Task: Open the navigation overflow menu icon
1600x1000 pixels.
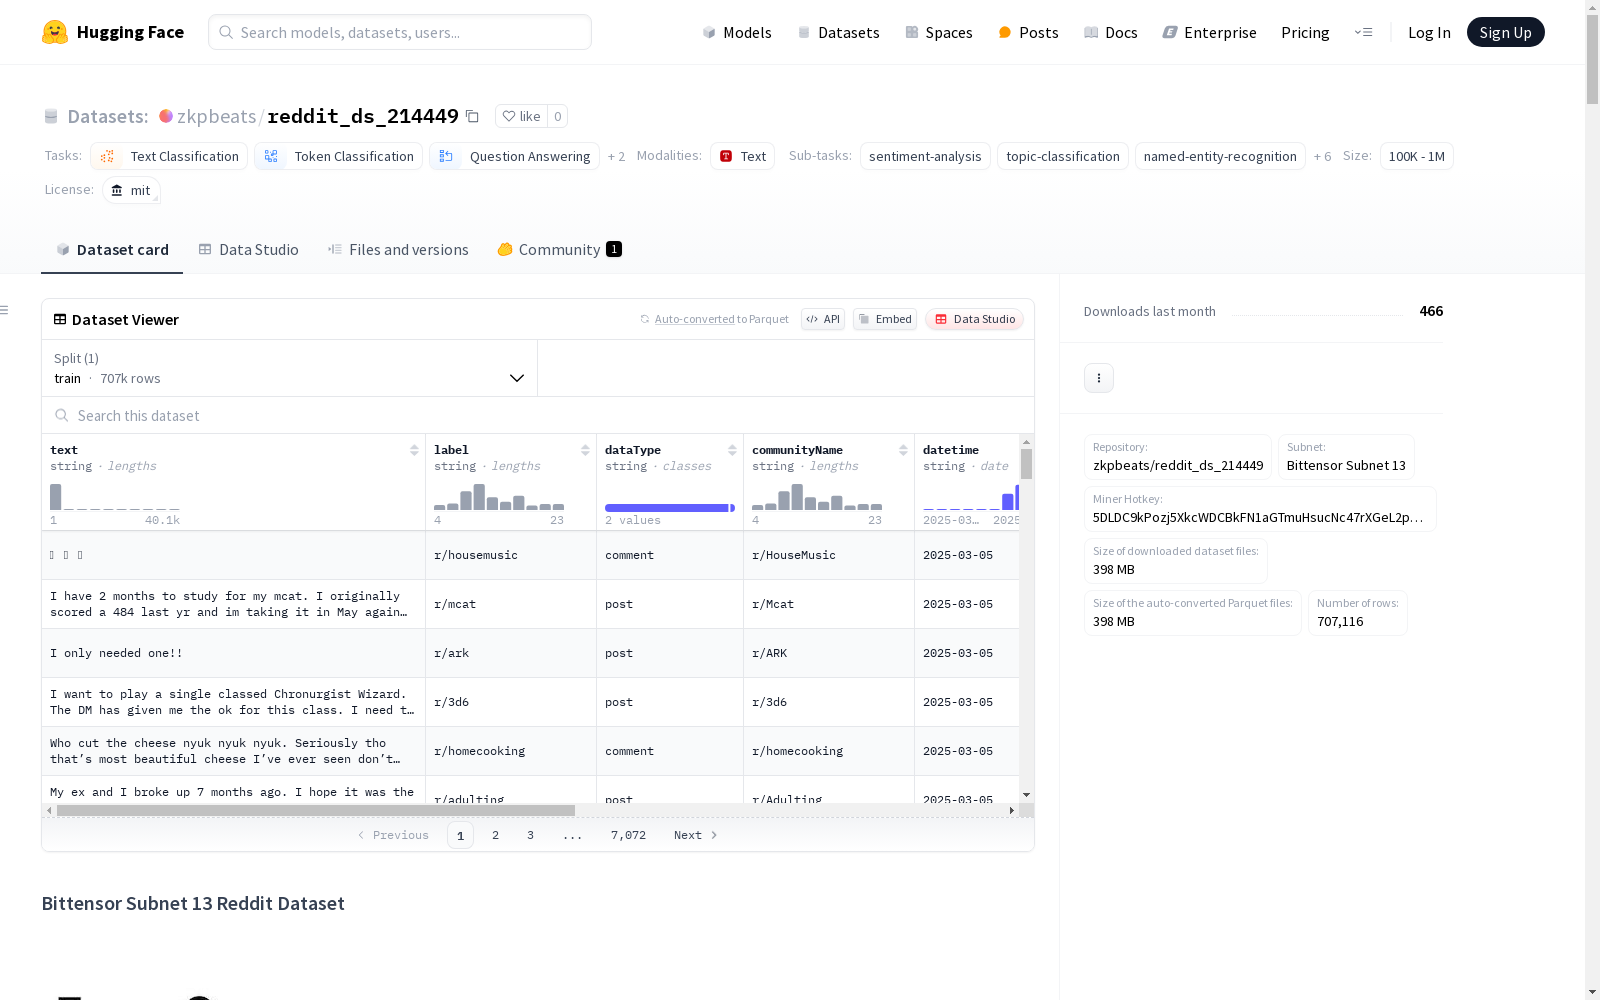Action: pos(1363,32)
